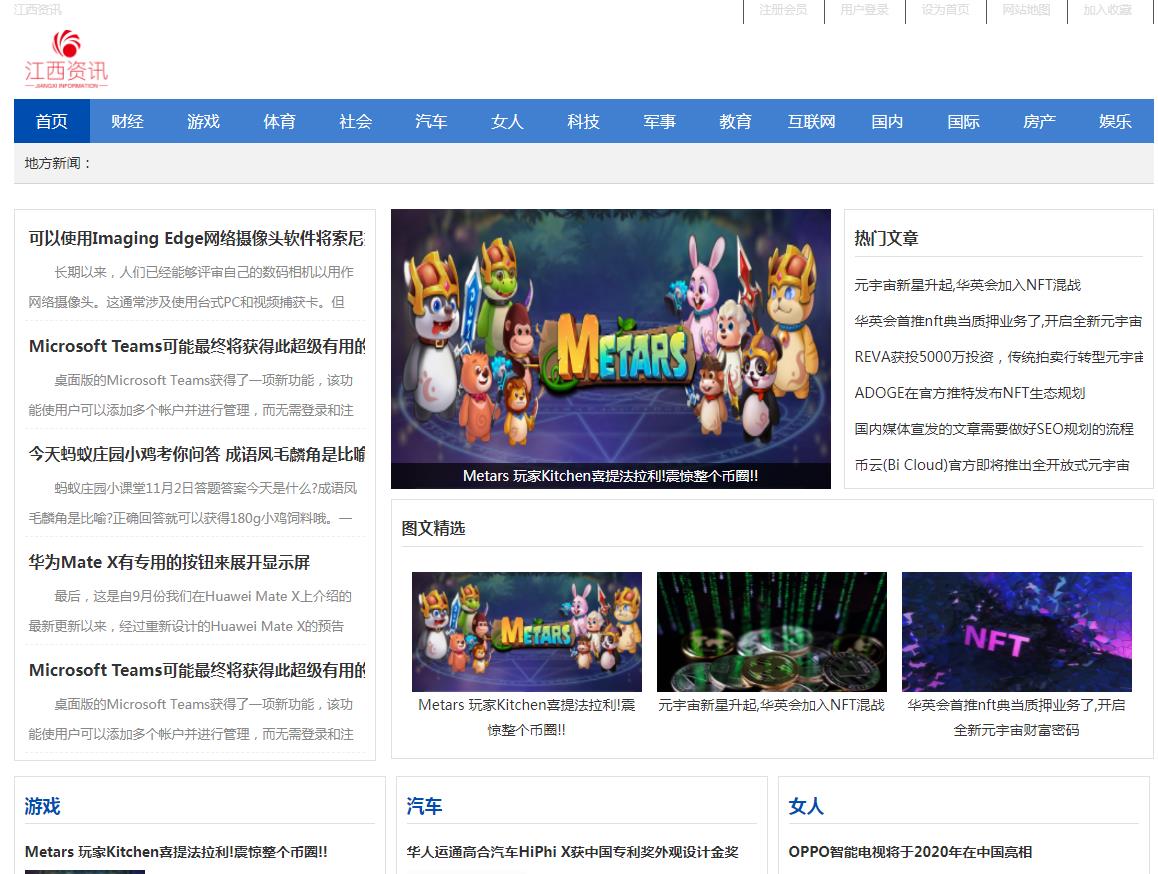Open hot article ADOGE在官方推特发布NFT生态规划
1158x874 pixels.
[970, 393]
